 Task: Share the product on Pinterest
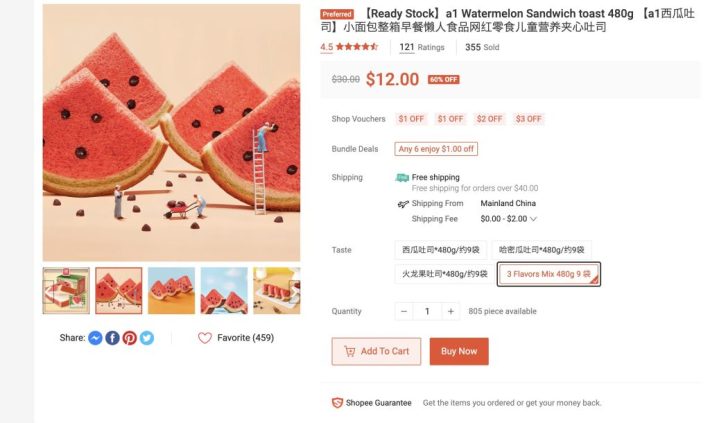click(129, 338)
